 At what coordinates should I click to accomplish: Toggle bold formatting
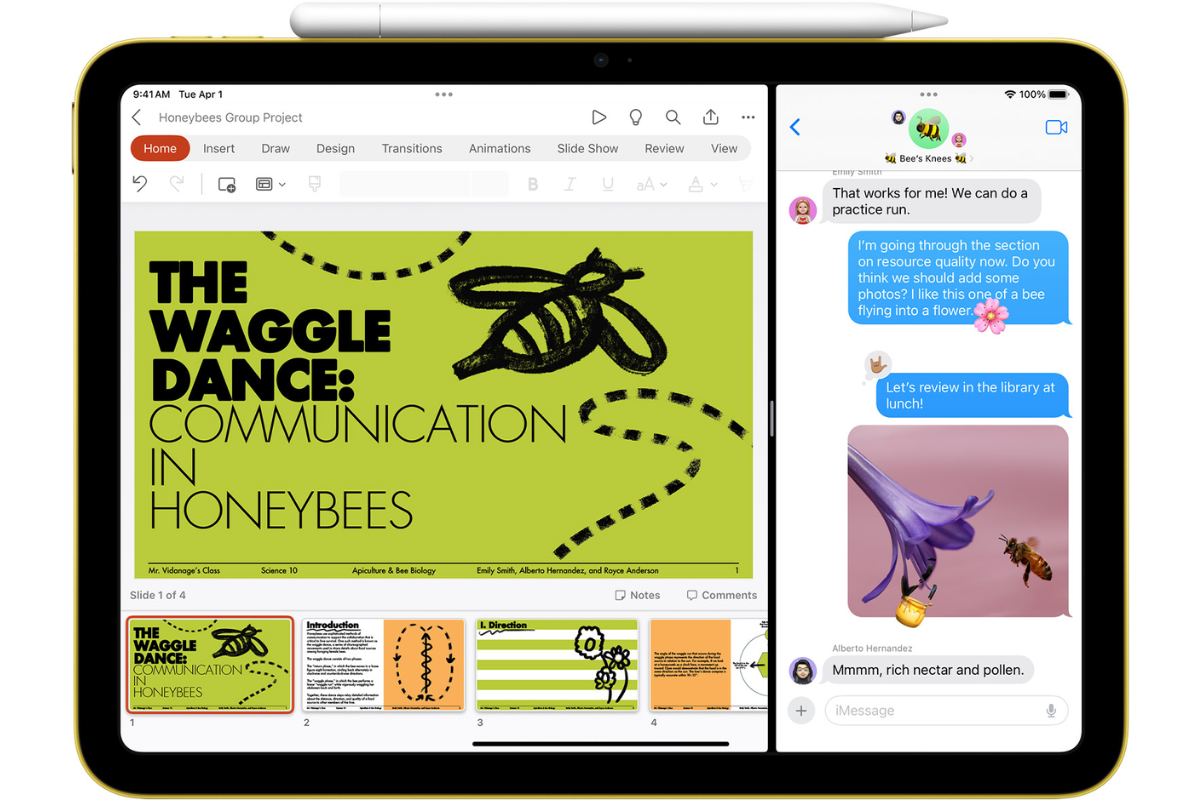click(533, 184)
